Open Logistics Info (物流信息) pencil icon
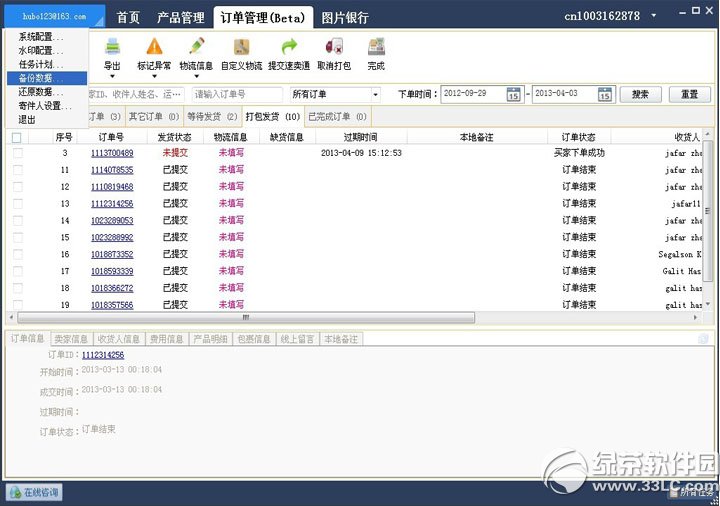Viewport: 720px width, 506px height. click(x=197, y=46)
